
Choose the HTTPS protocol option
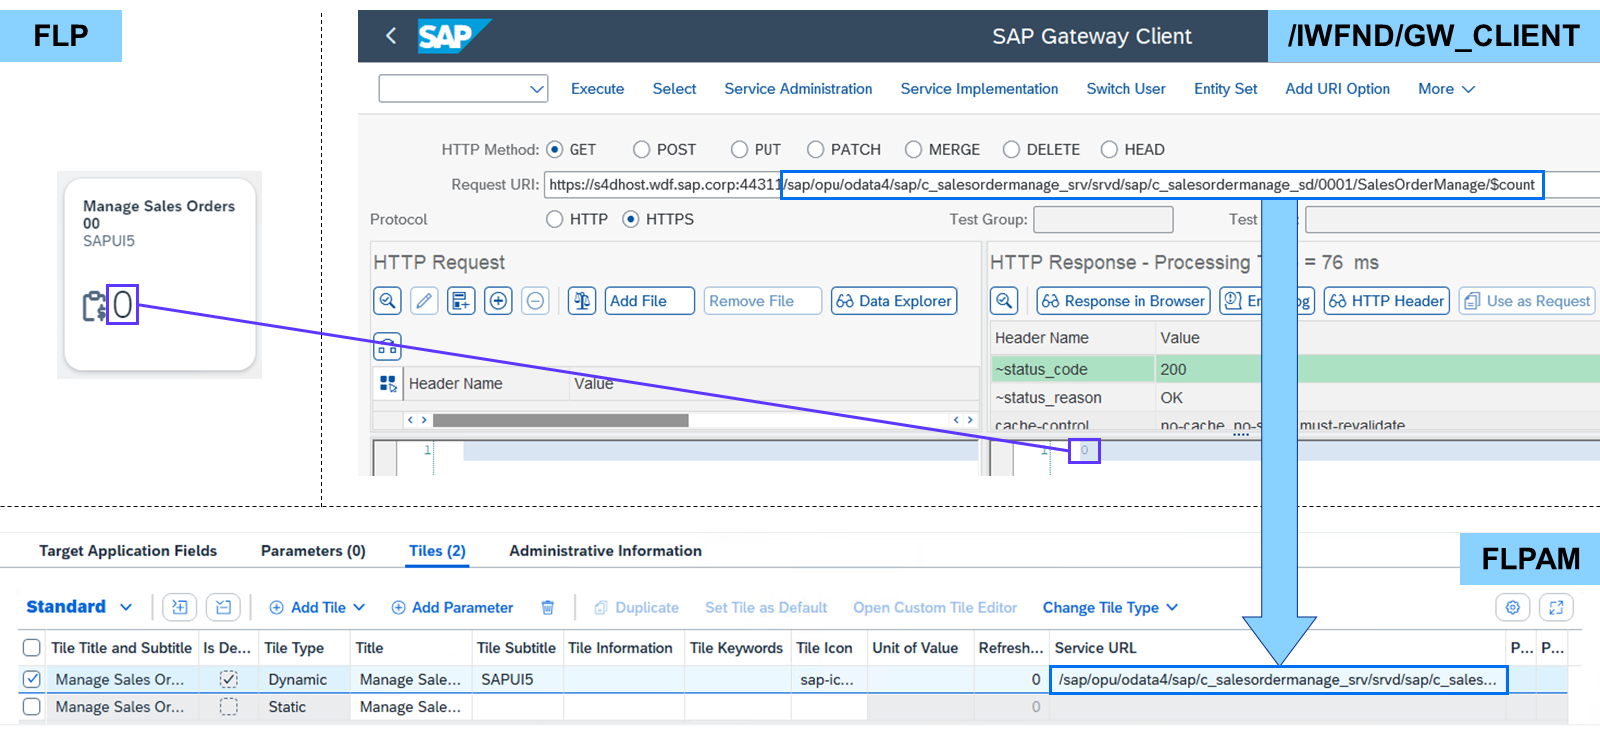631,219
